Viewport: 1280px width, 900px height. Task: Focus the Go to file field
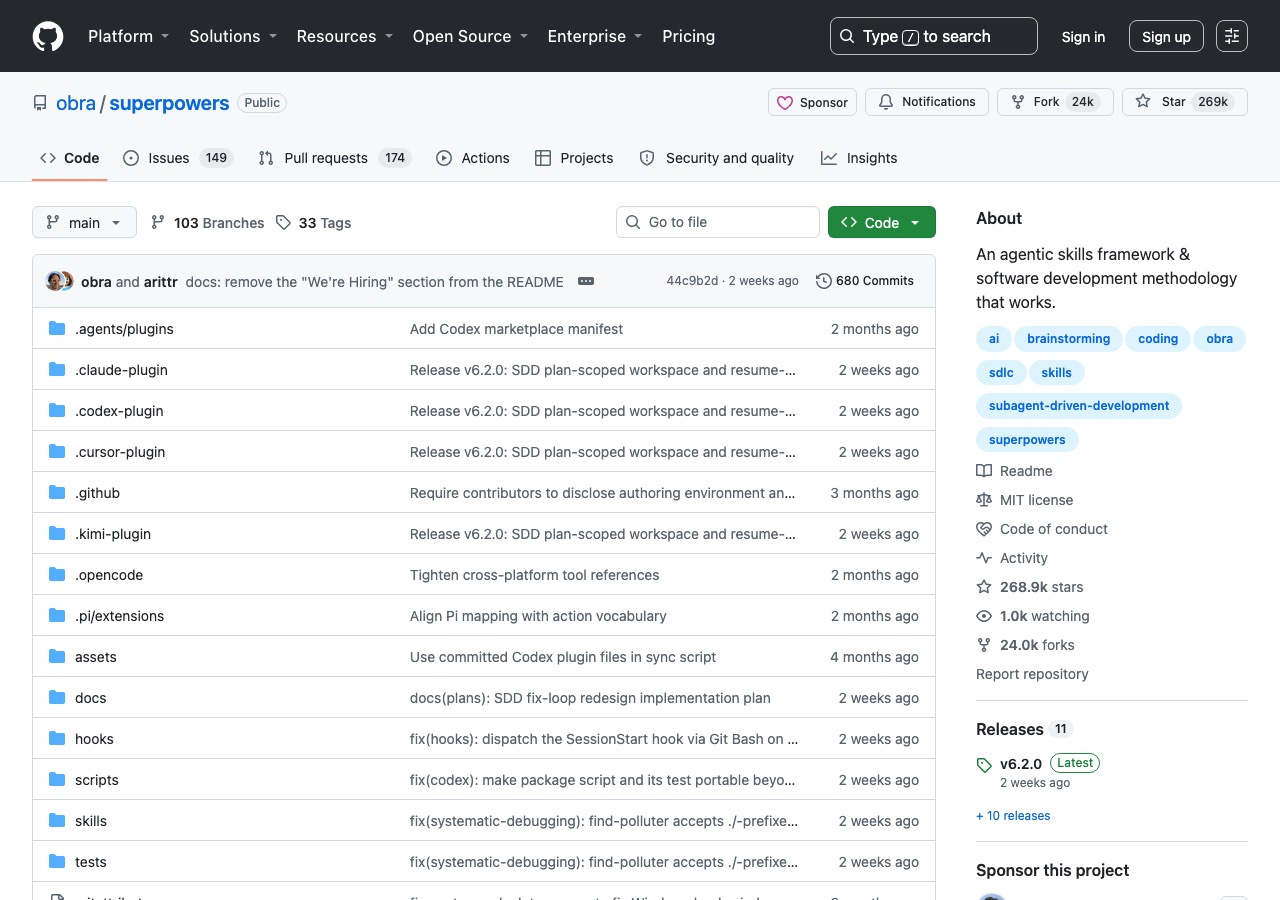(718, 222)
